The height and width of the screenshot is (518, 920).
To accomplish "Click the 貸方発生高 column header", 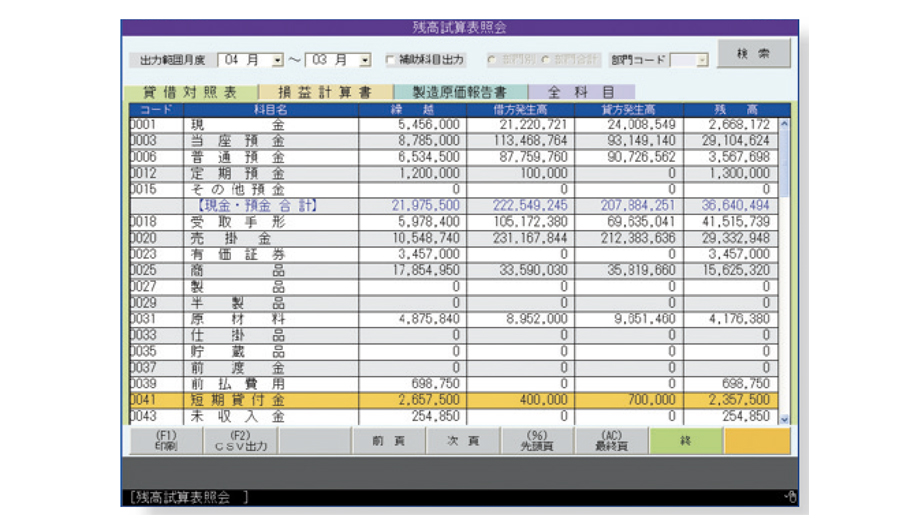I will click(628, 110).
